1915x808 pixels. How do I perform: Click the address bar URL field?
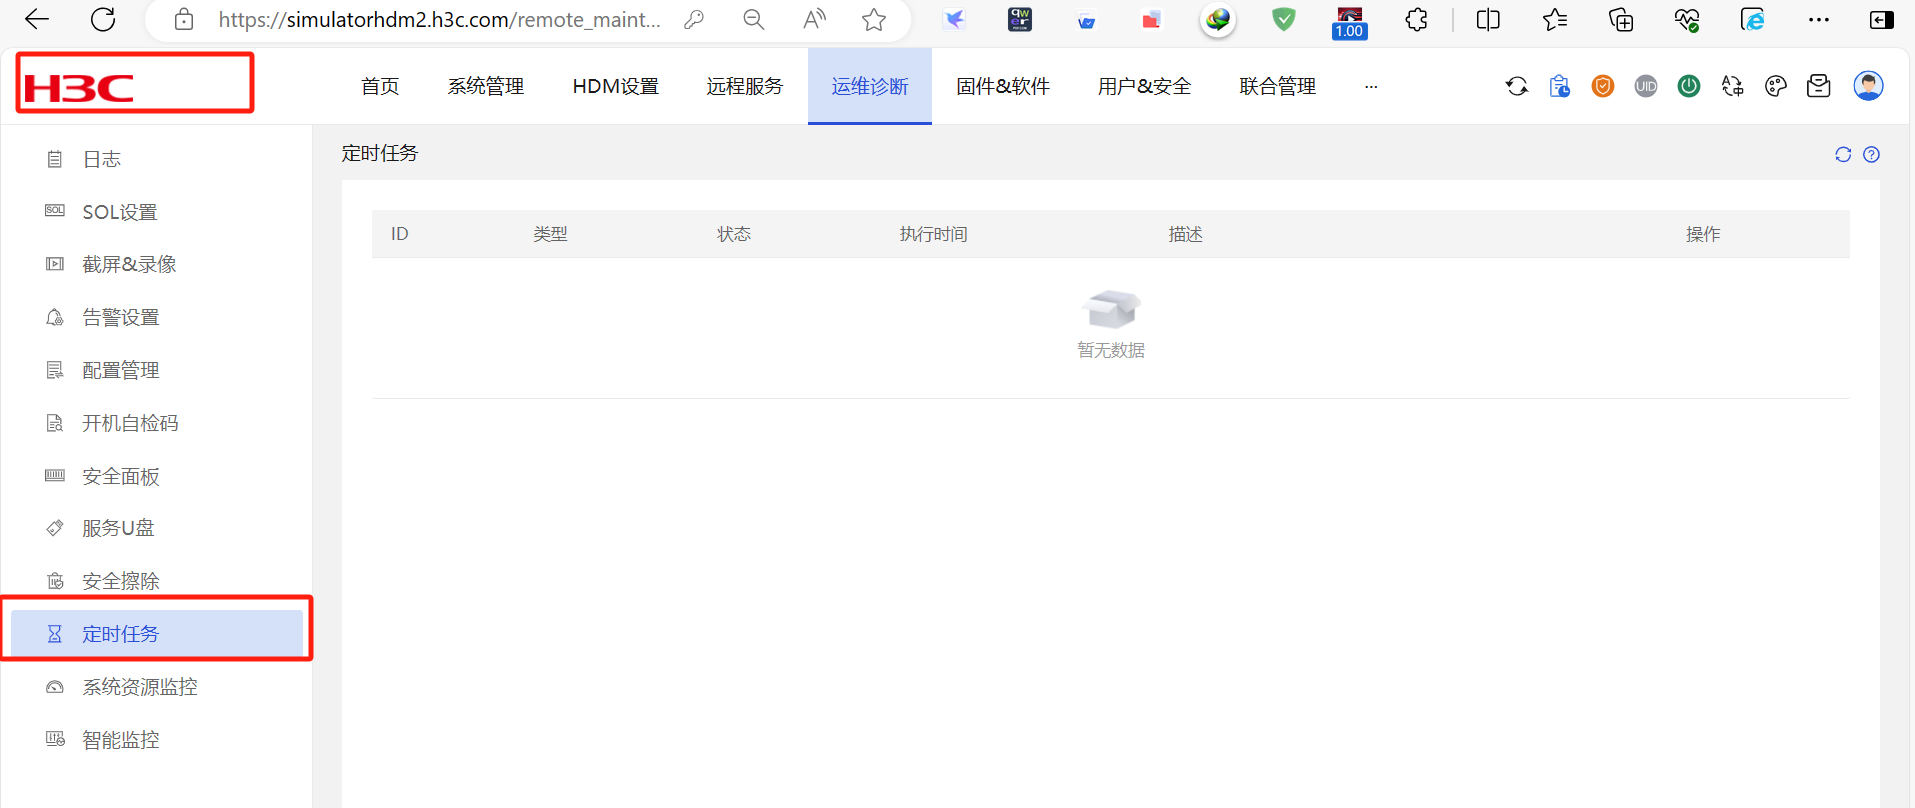(x=440, y=20)
